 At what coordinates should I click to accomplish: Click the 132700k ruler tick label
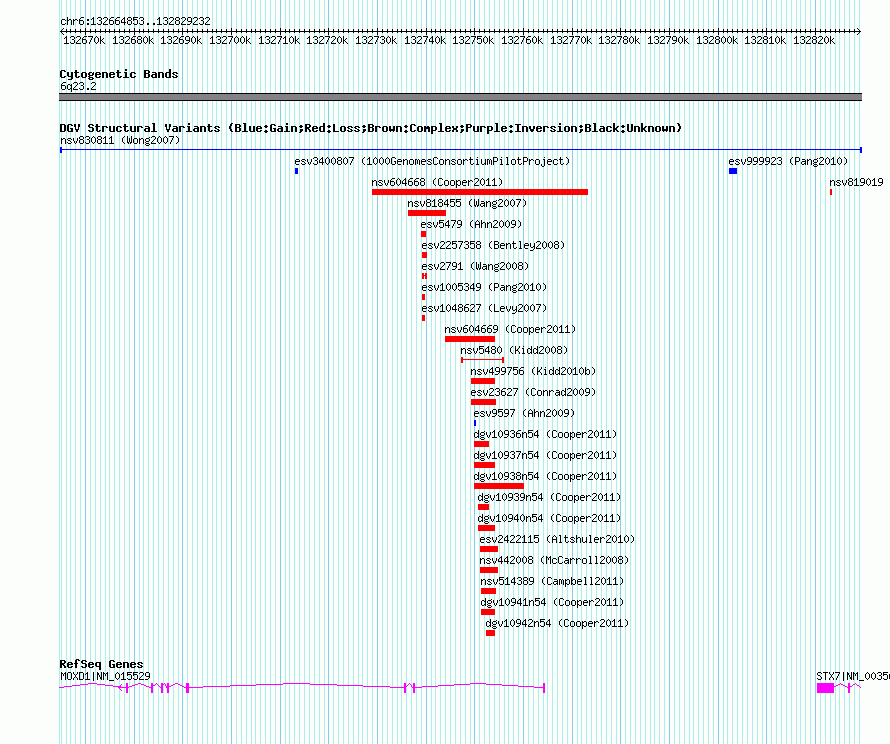coord(230,40)
